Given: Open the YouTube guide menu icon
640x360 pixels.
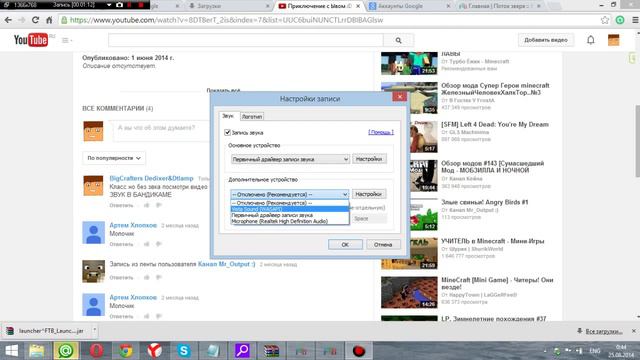Looking at the screenshot, I should point(66,40).
